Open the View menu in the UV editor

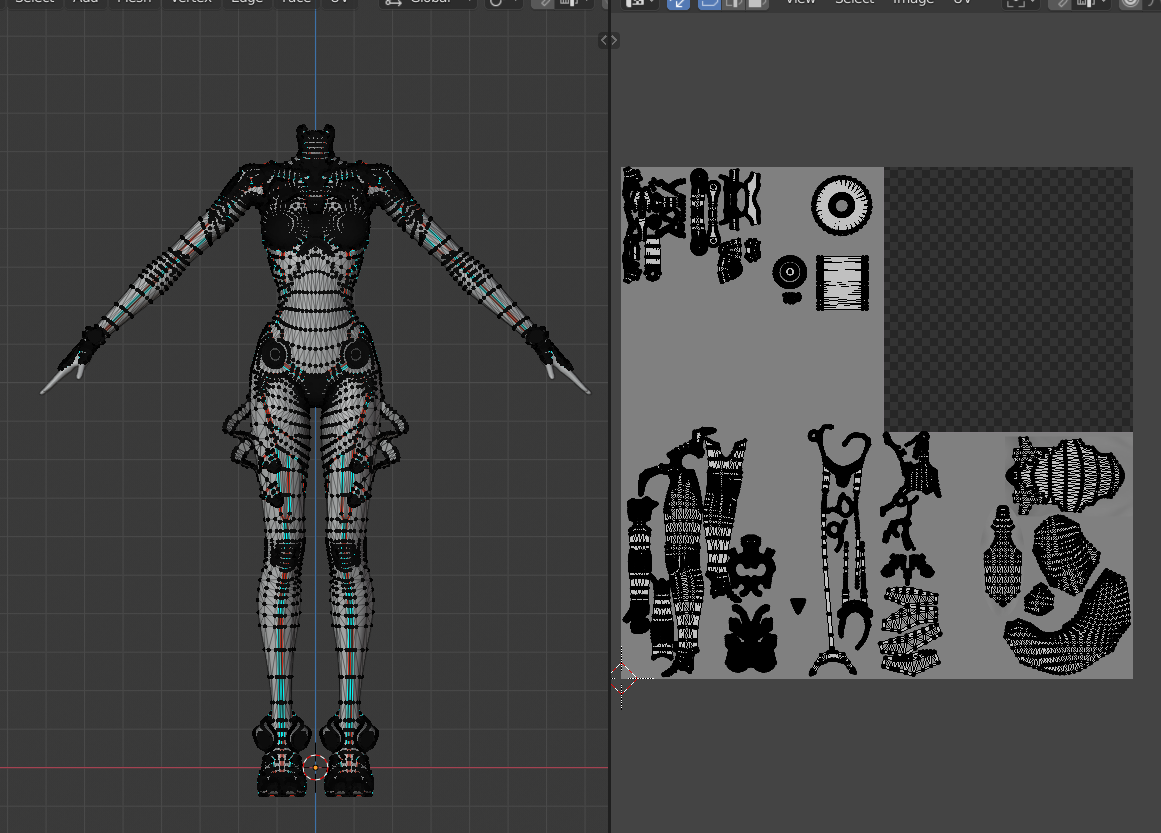[x=800, y=2]
